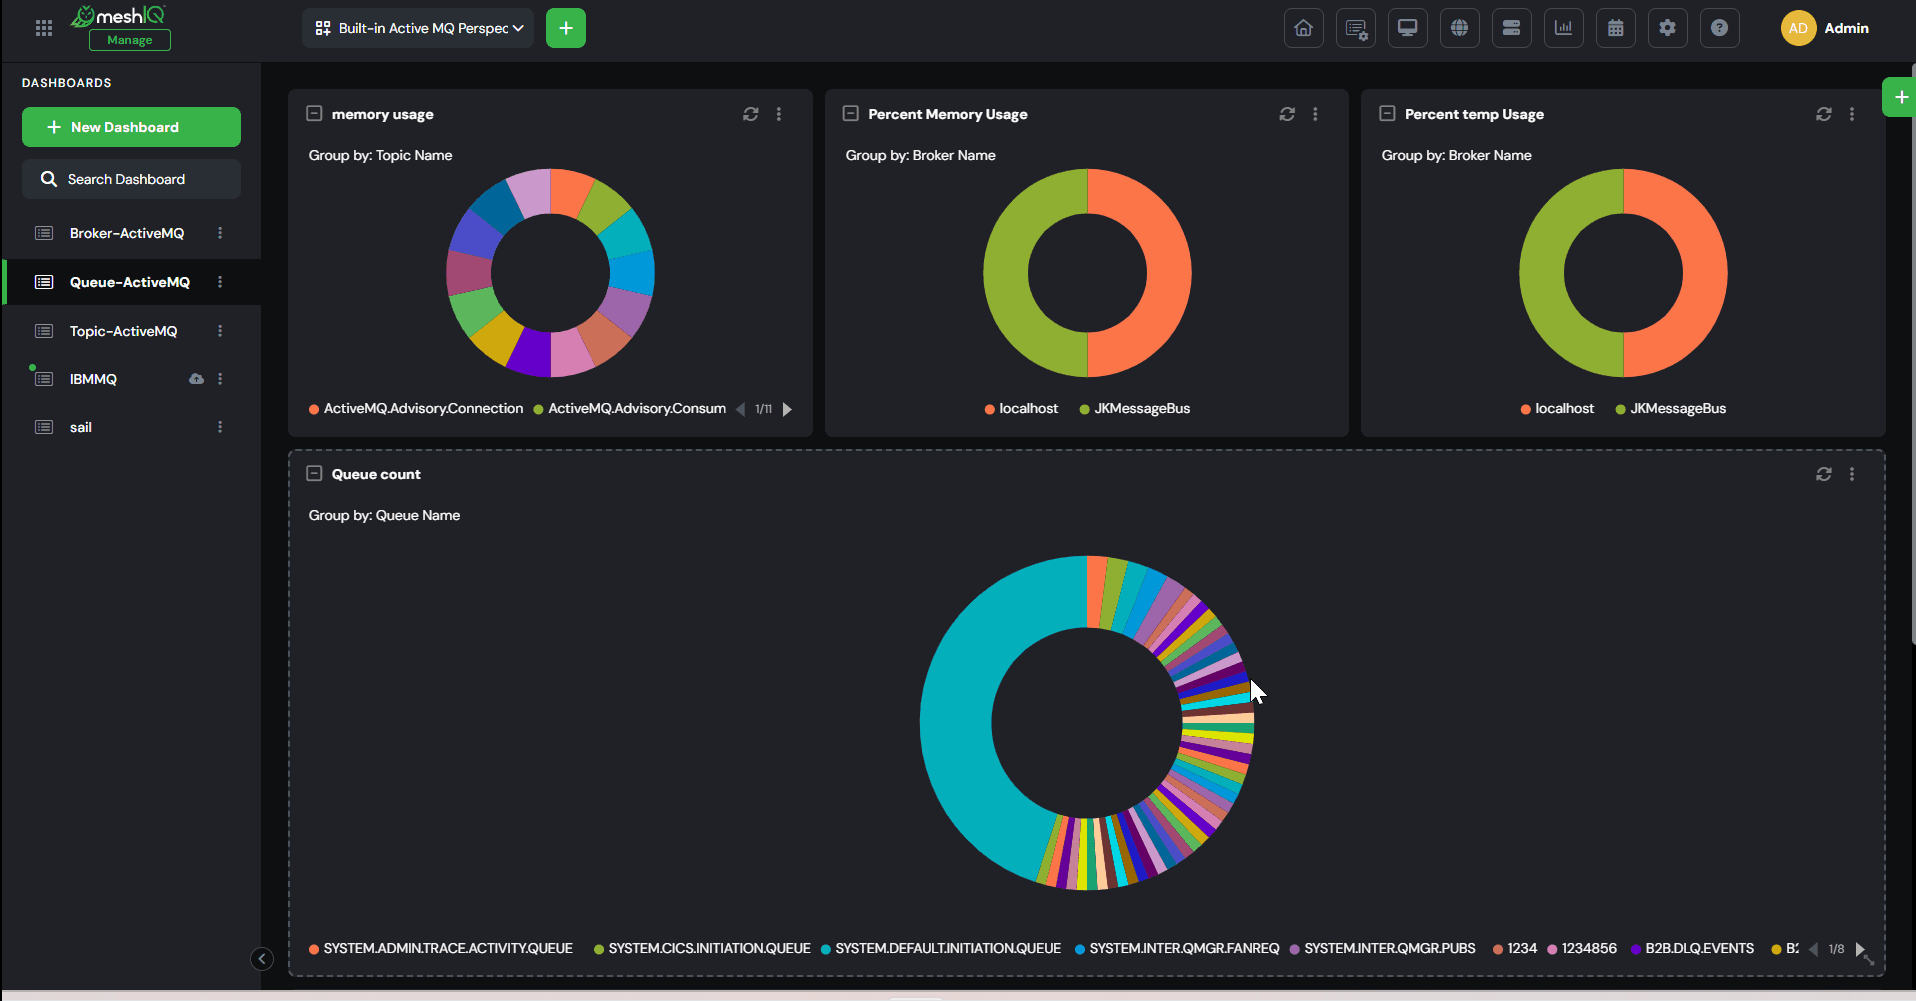Toggle JKMessageBus legend in Percent Memory Usage
The image size is (1916, 1001).
(x=1135, y=408)
